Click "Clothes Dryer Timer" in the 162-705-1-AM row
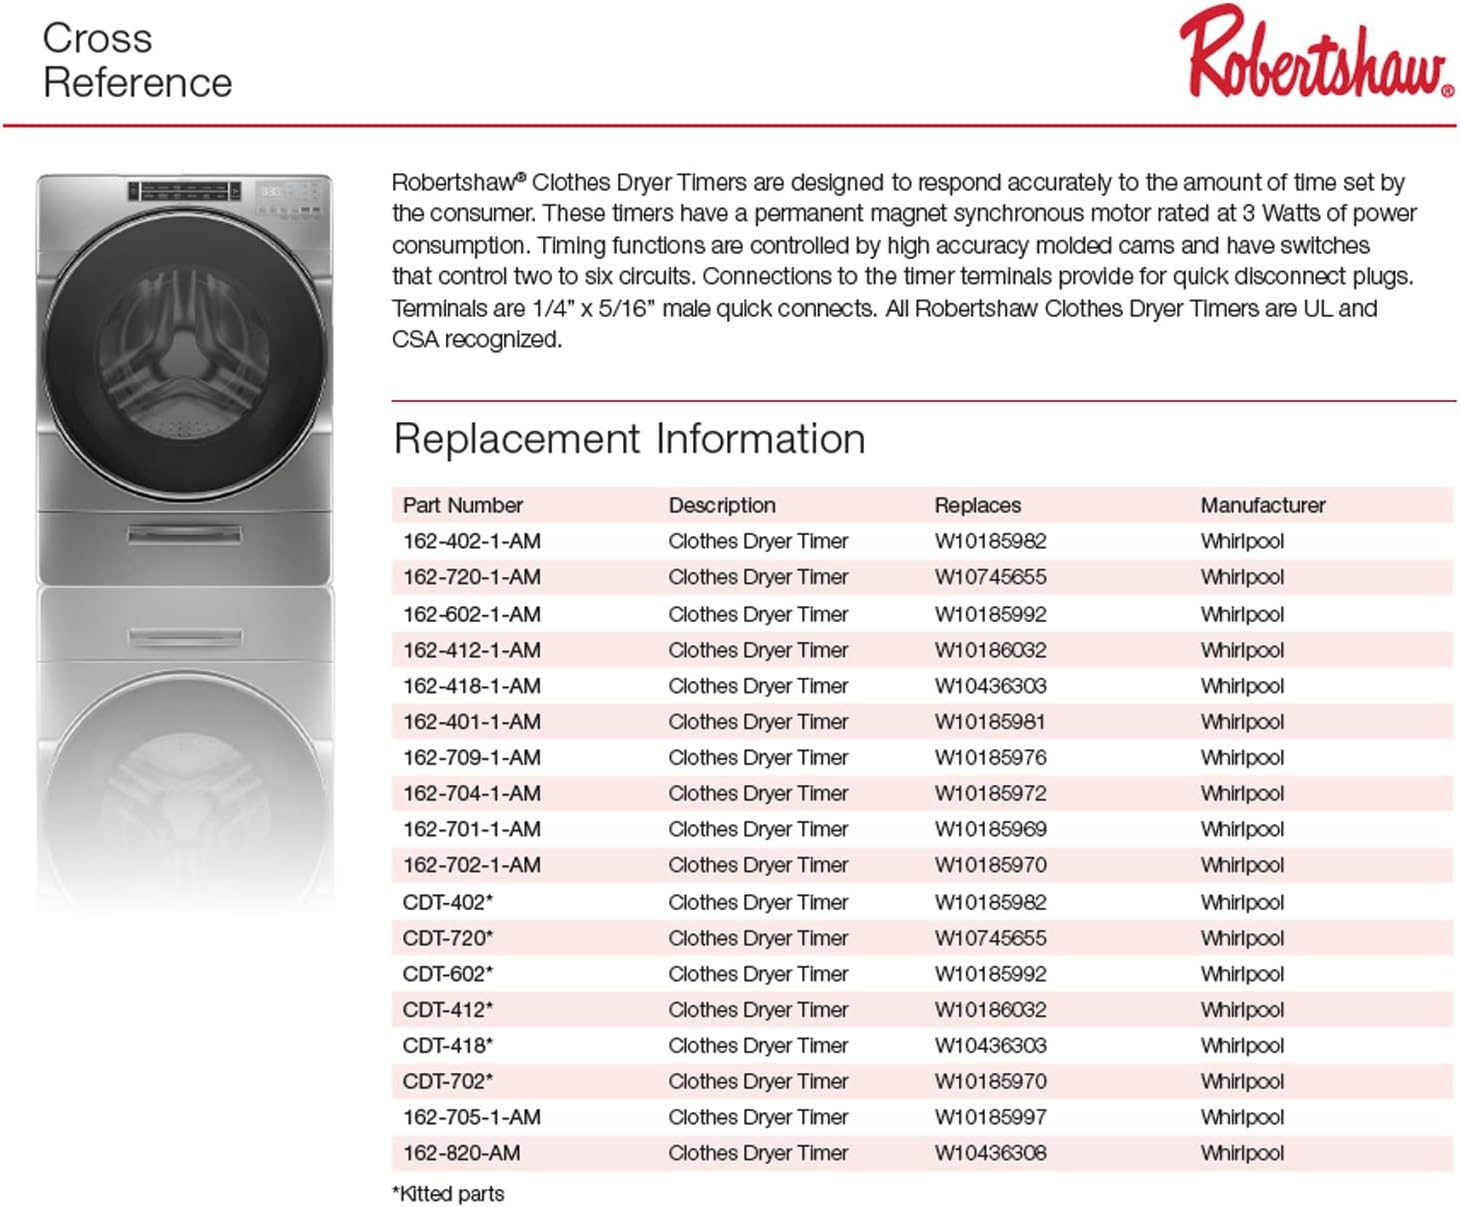This screenshot has width=1460, height=1207. click(758, 1117)
